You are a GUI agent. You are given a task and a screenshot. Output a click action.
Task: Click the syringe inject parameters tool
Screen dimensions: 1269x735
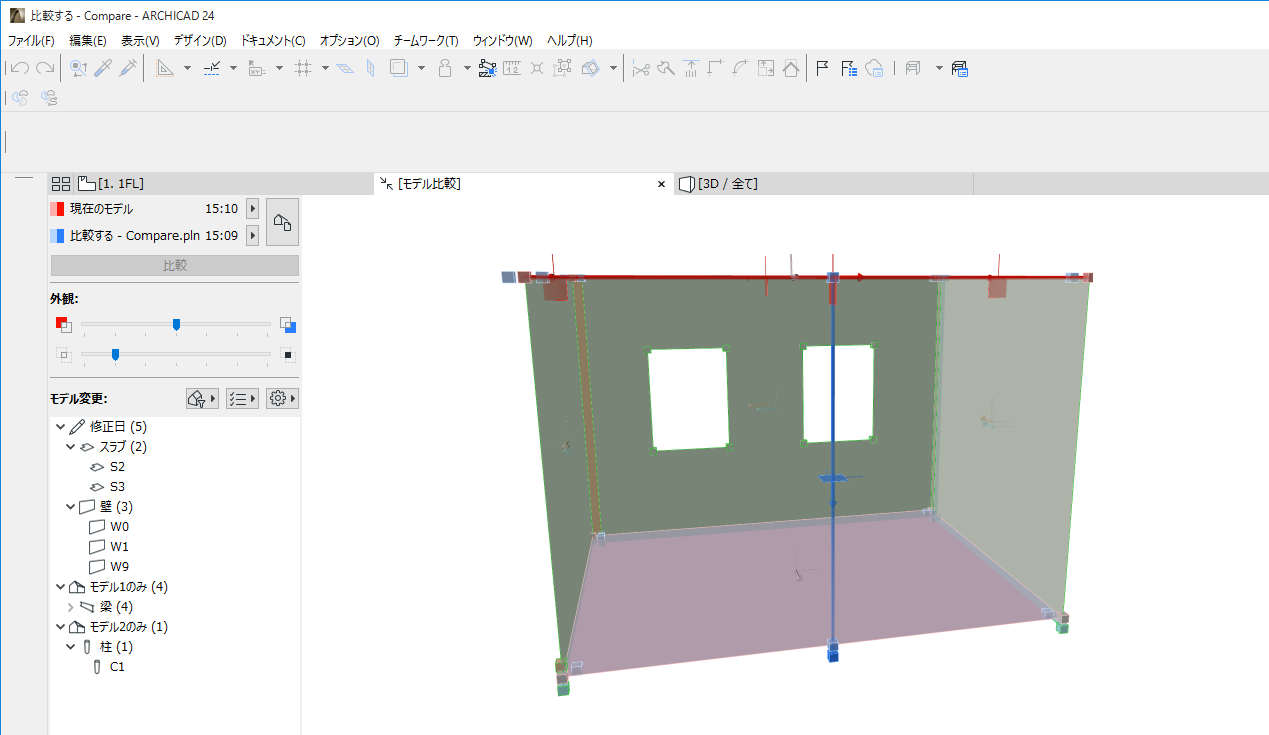click(x=128, y=68)
